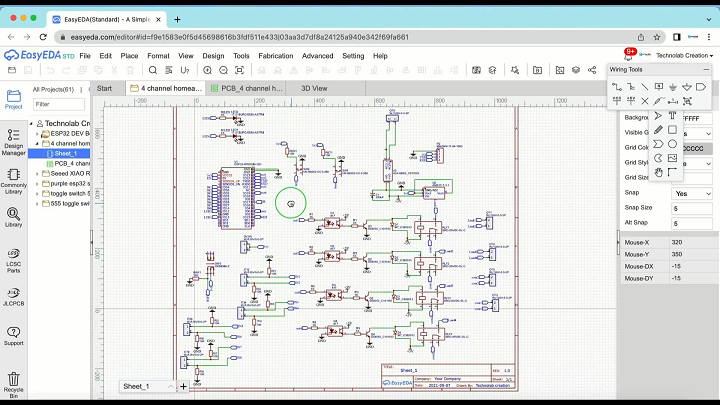720x405 pixels.
Task: Open the Library search panel
Action: pyautogui.click(x=13, y=217)
